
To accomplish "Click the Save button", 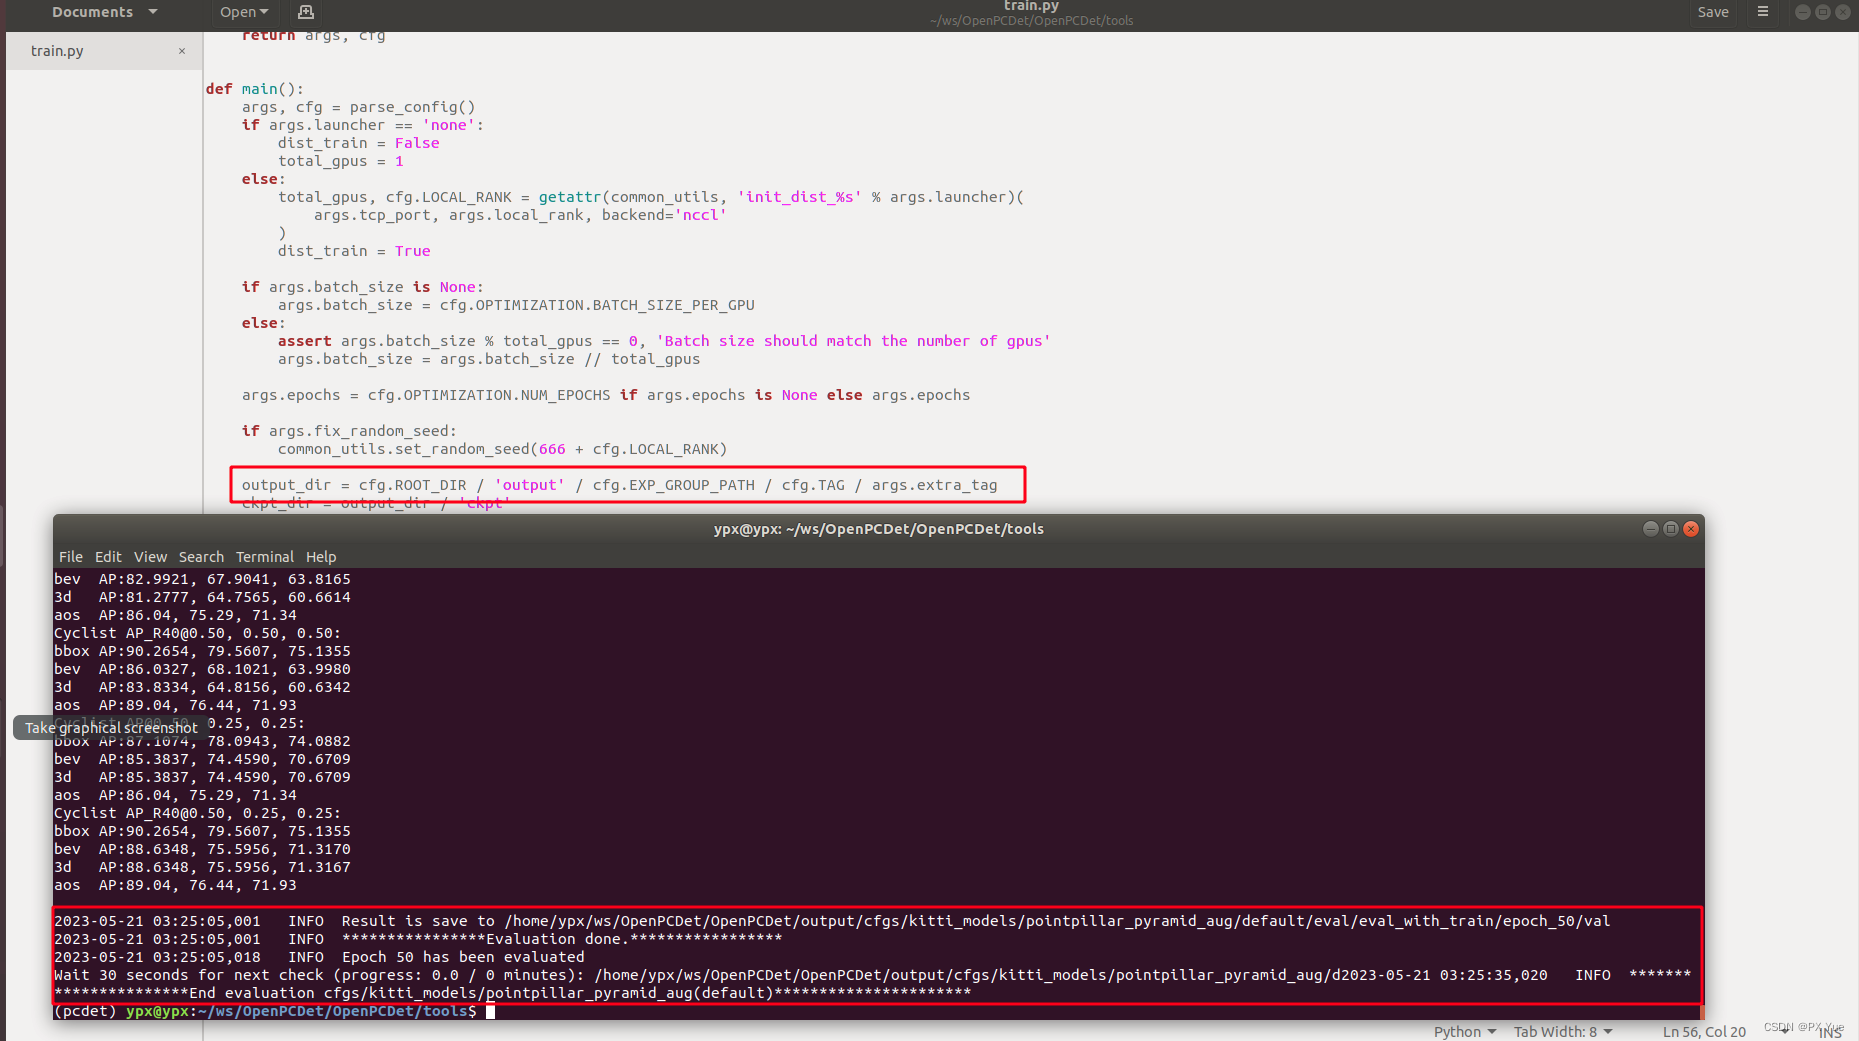I will [1712, 12].
